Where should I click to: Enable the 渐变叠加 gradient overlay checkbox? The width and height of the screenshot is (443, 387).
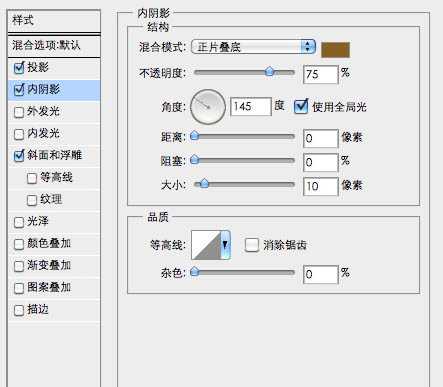point(19,266)
